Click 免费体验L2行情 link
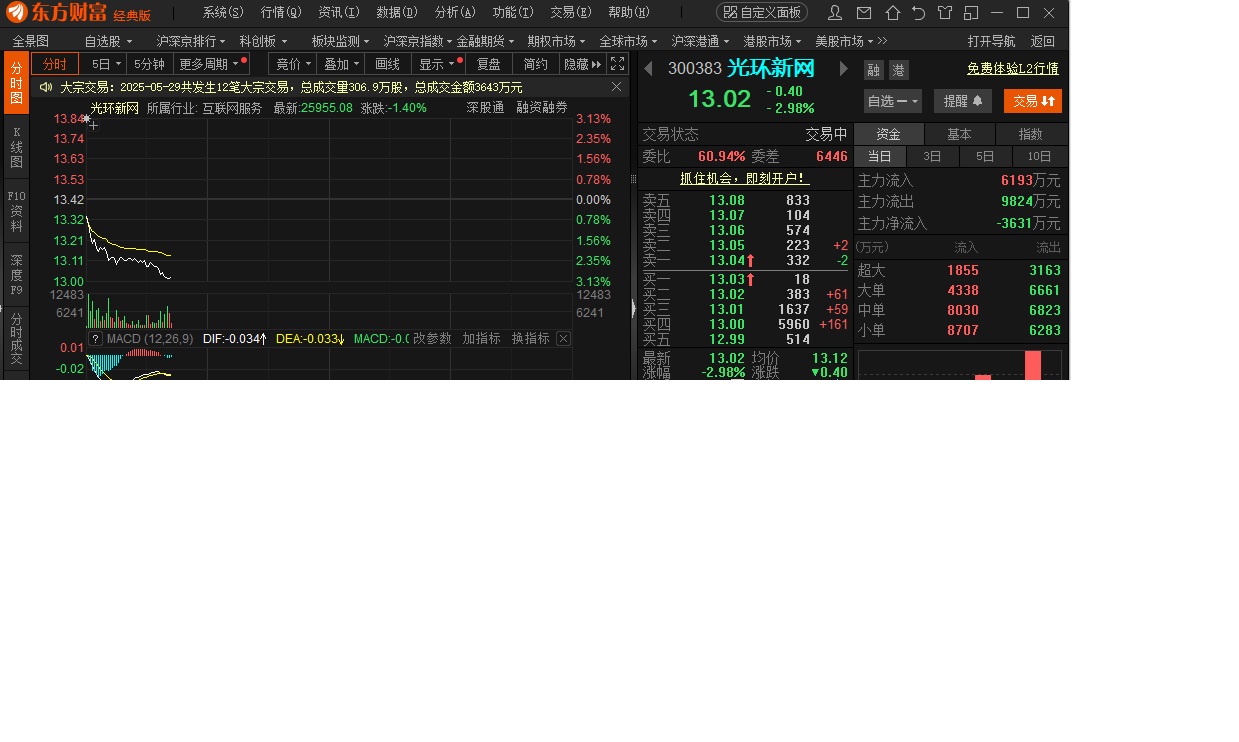Screen dimensions: 1239x742 tap(1013, 69)
